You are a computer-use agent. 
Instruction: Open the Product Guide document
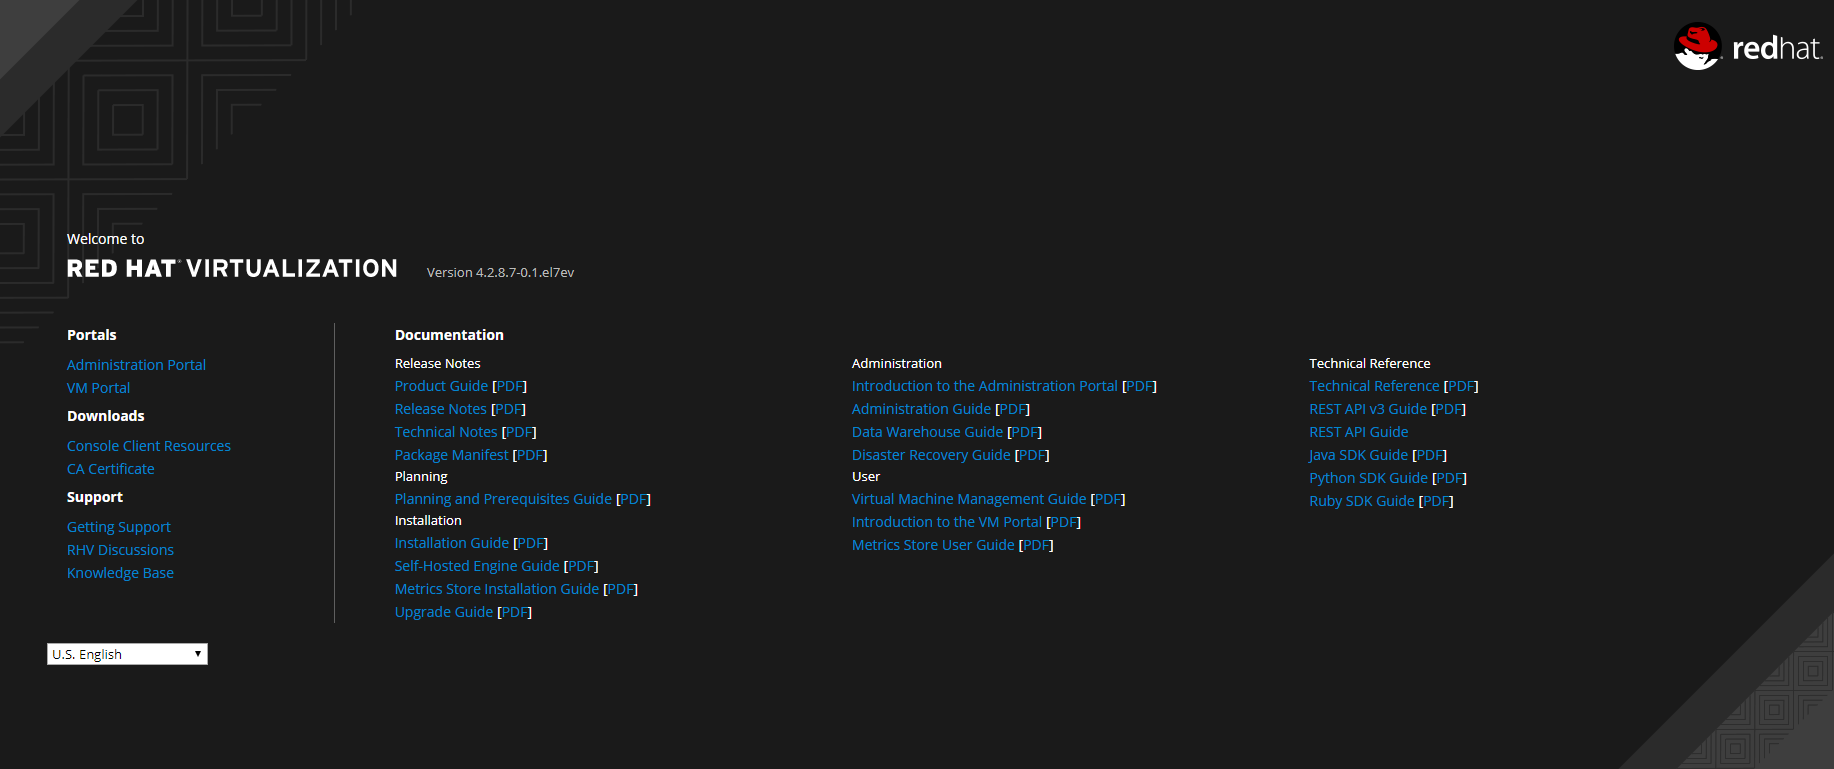pyautogui.click(x=441, y=386)
